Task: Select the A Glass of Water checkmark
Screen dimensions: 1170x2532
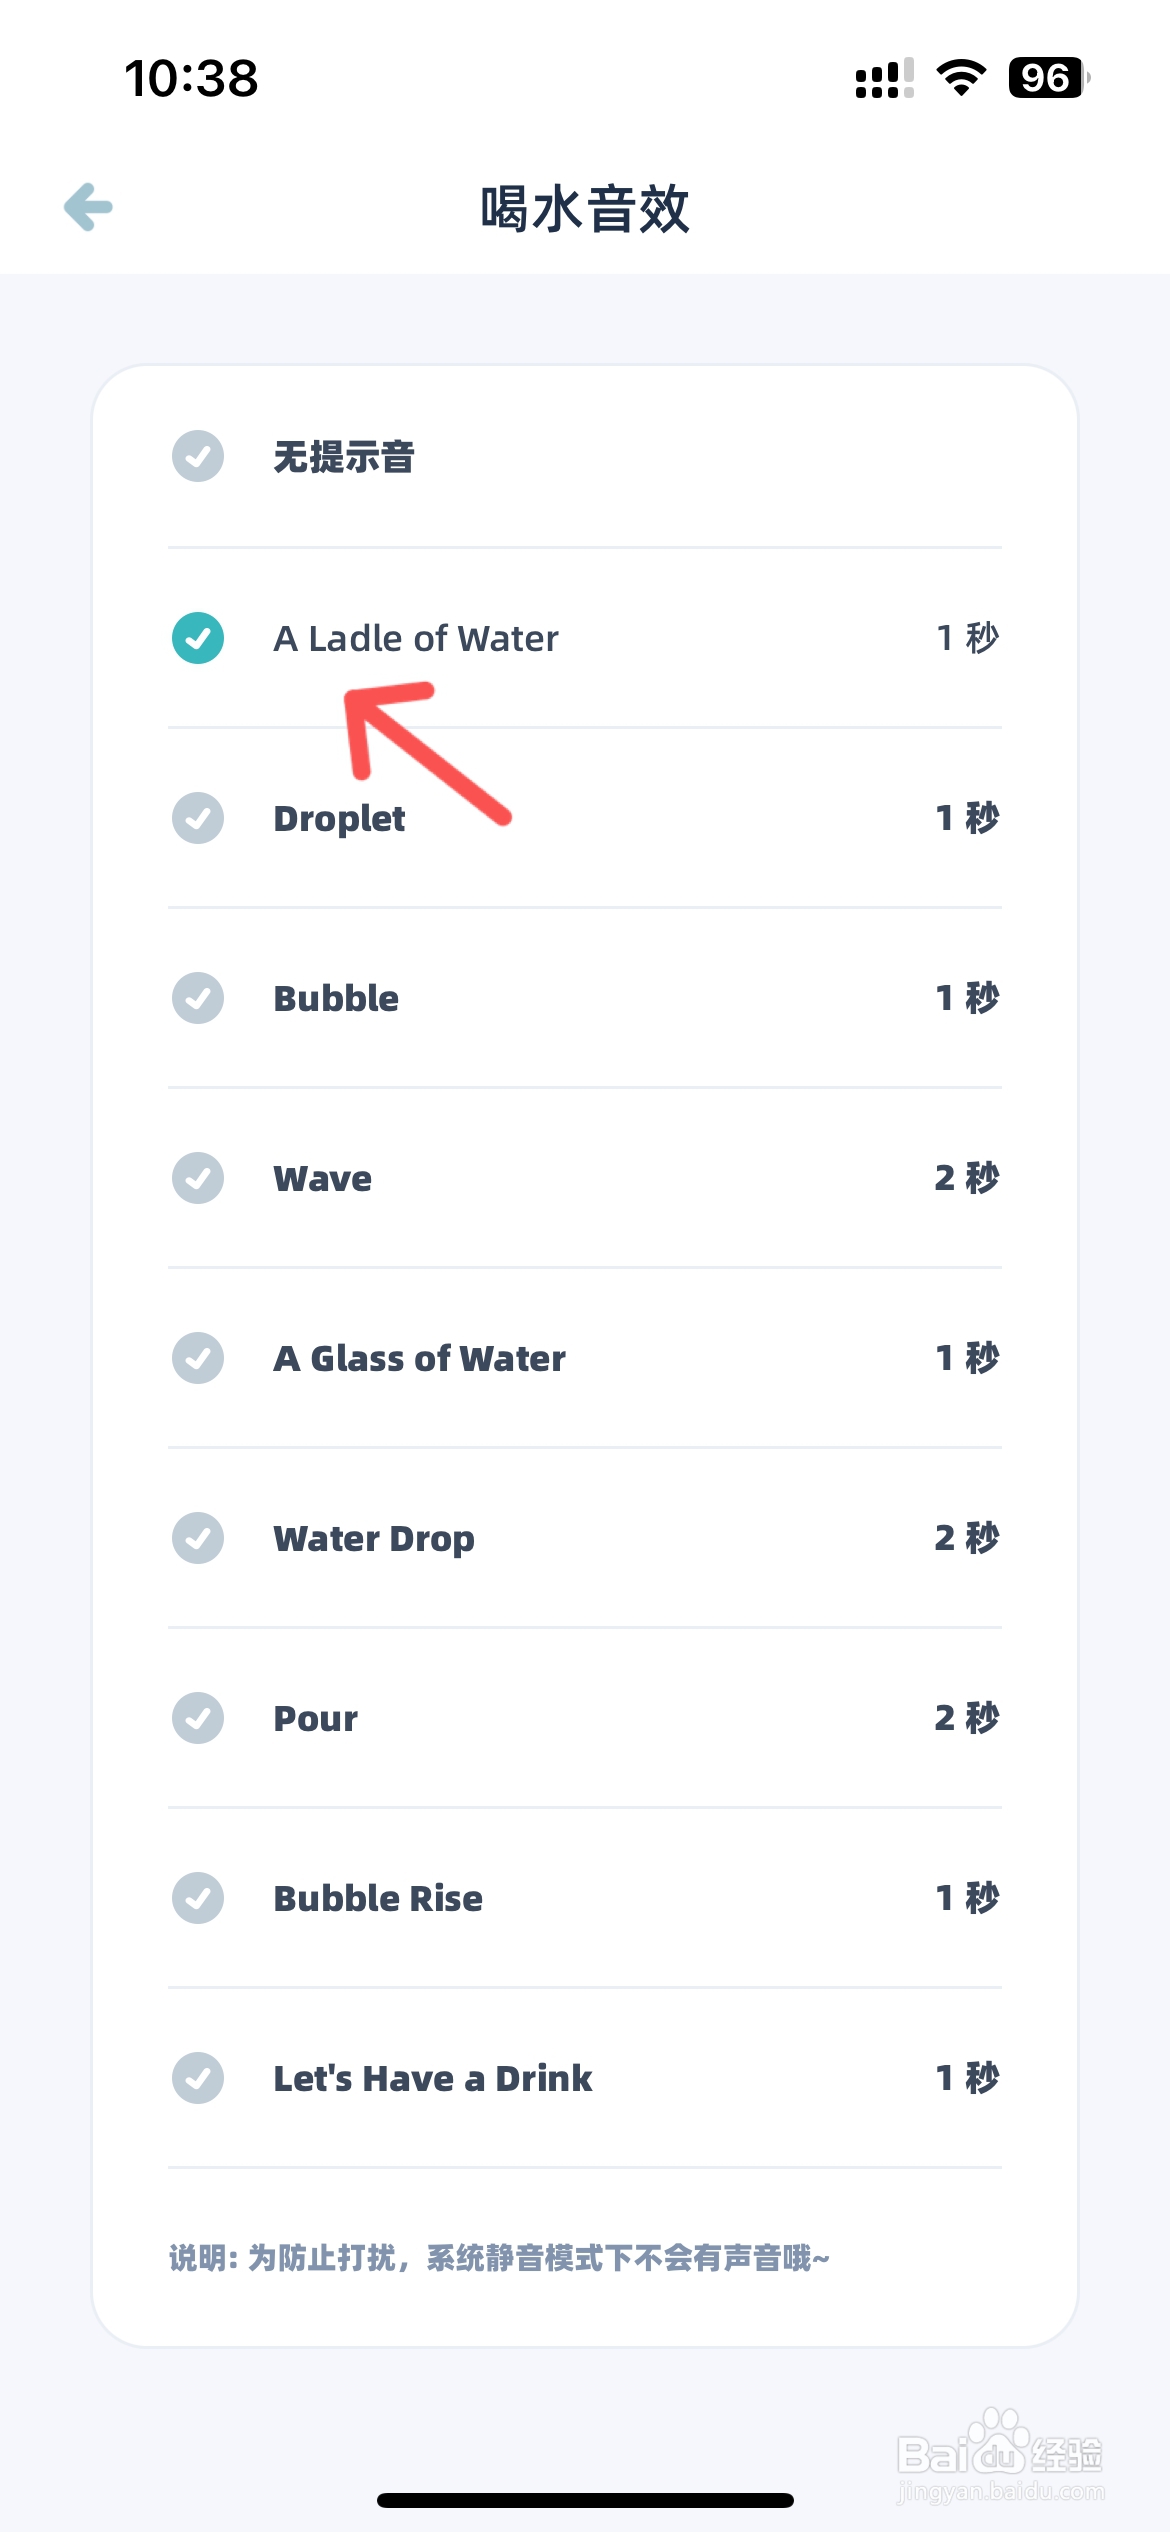Action: coord(198,1358)
